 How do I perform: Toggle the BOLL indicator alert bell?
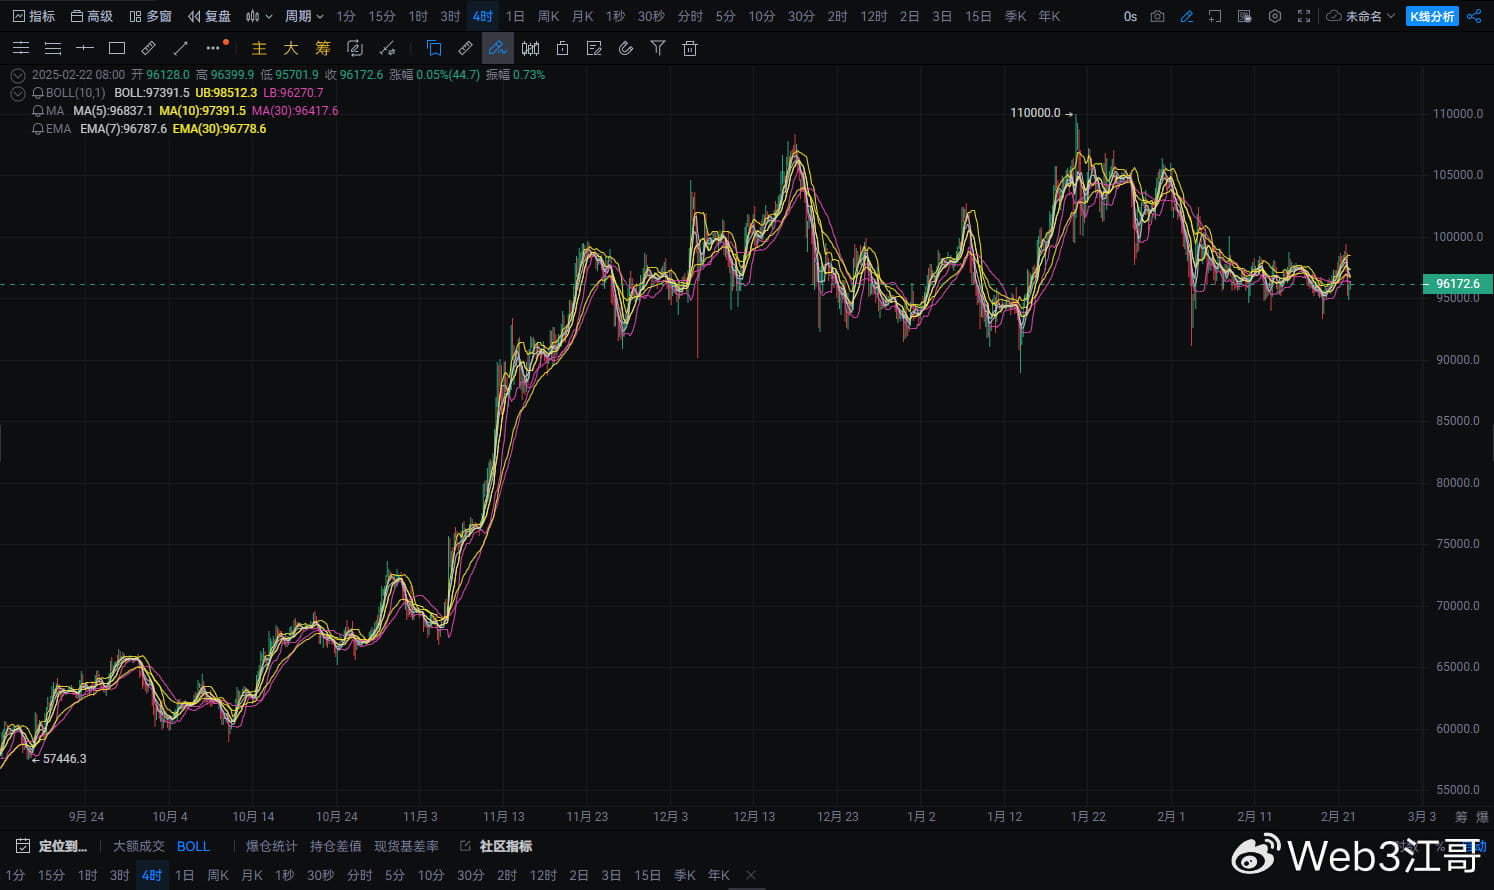click(38, 93)
